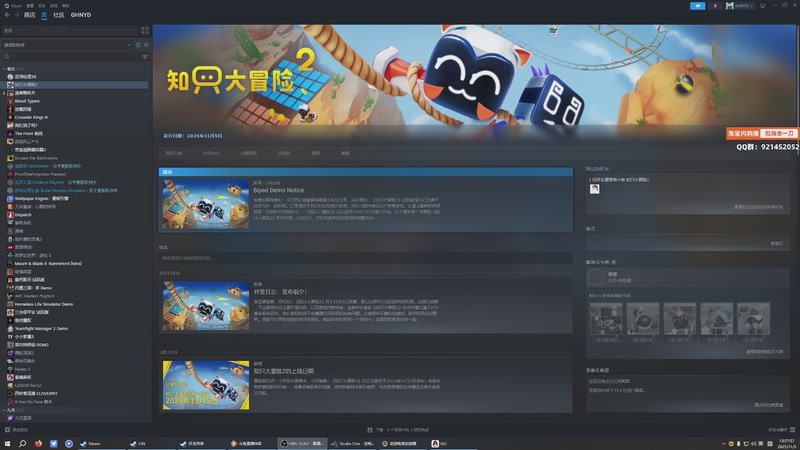This screenshot has height=450, width=800.
Task: Click the notifications bell icon in the title bar
Action: (715, 6)
